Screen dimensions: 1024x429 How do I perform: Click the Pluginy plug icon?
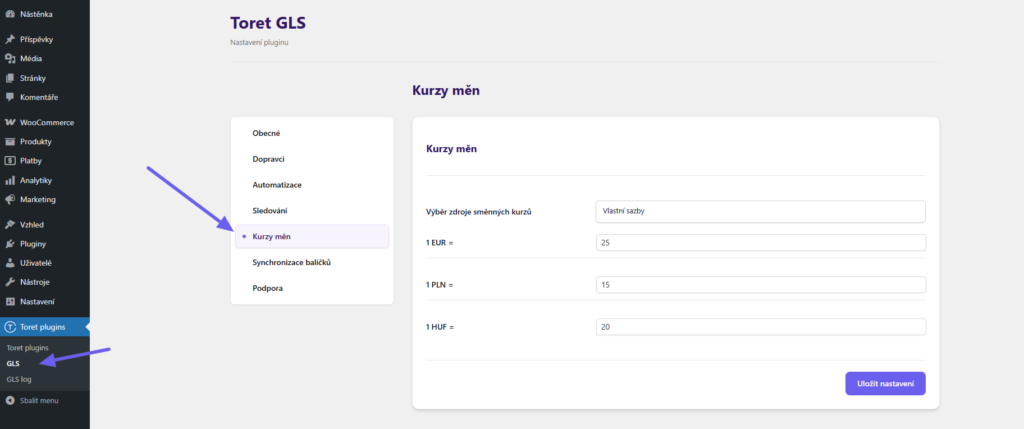point(10,243)
